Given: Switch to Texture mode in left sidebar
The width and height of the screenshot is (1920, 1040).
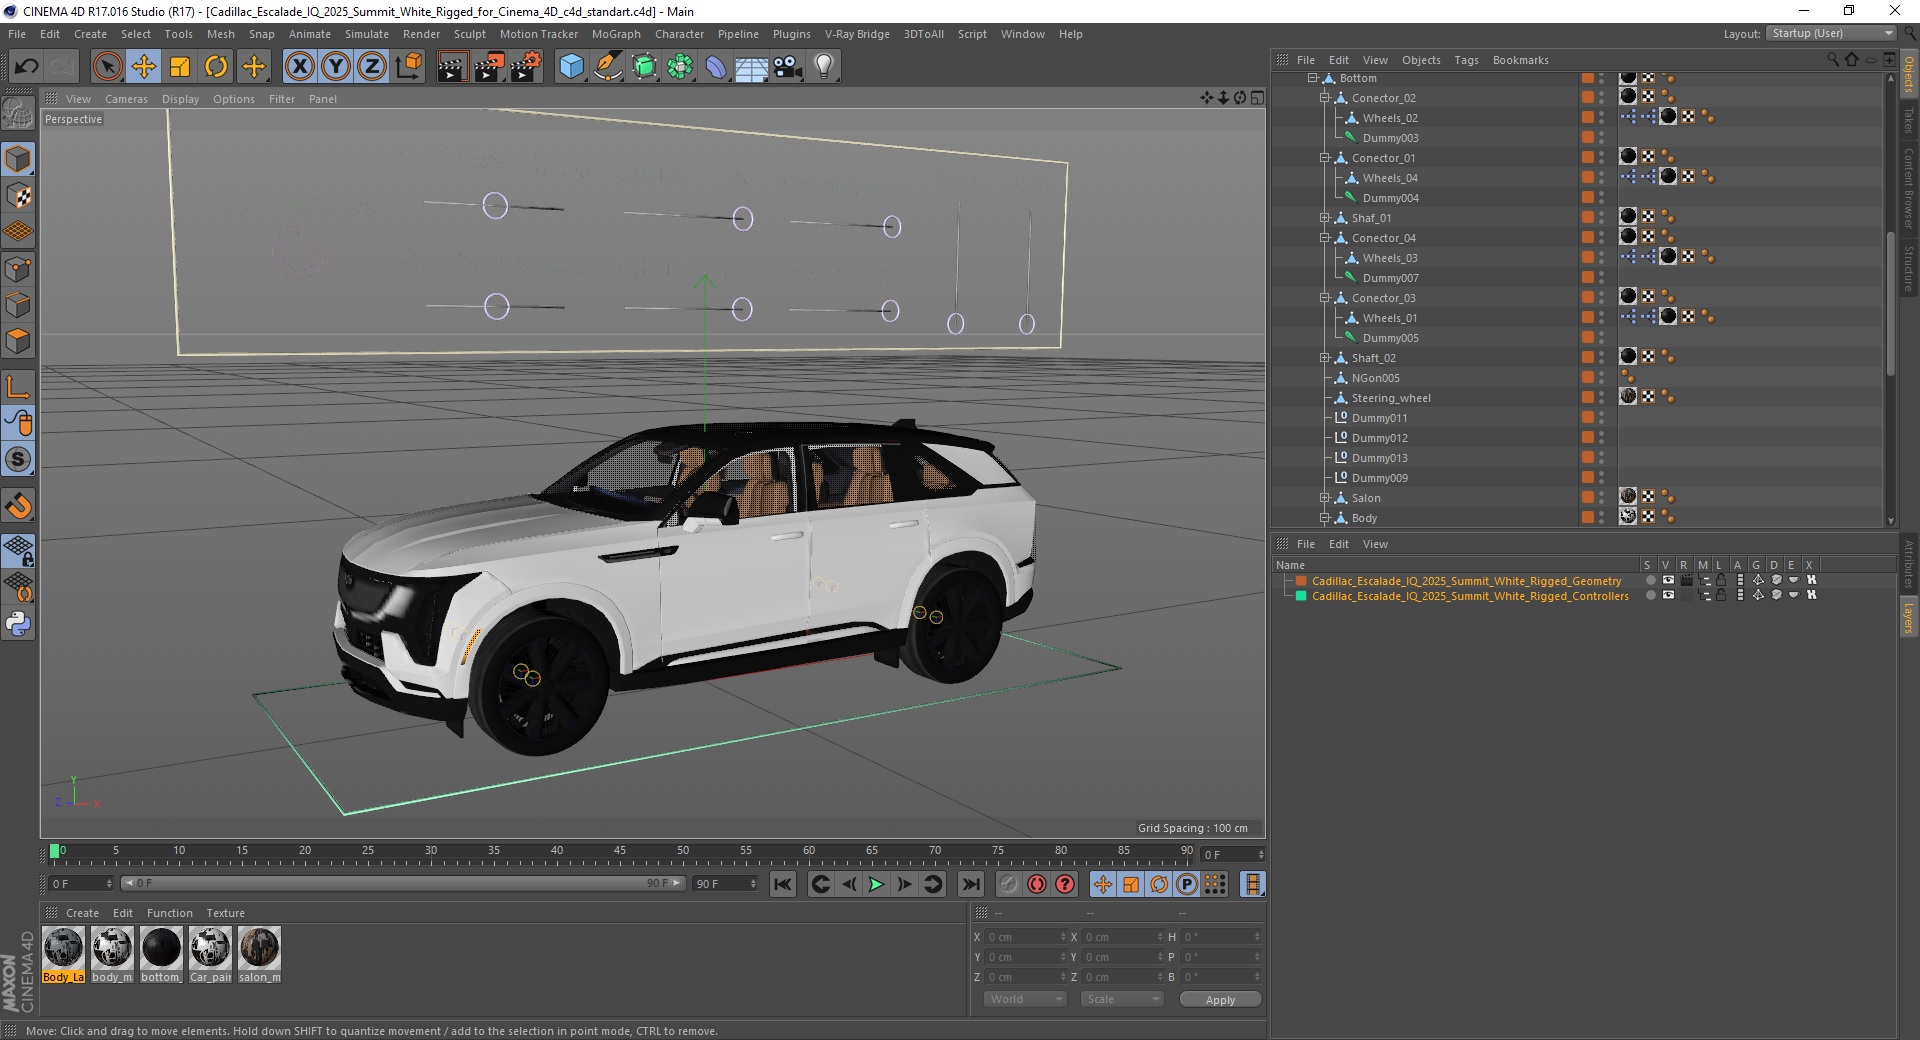Looking at the screenshot, I should (x=18, y=196).
